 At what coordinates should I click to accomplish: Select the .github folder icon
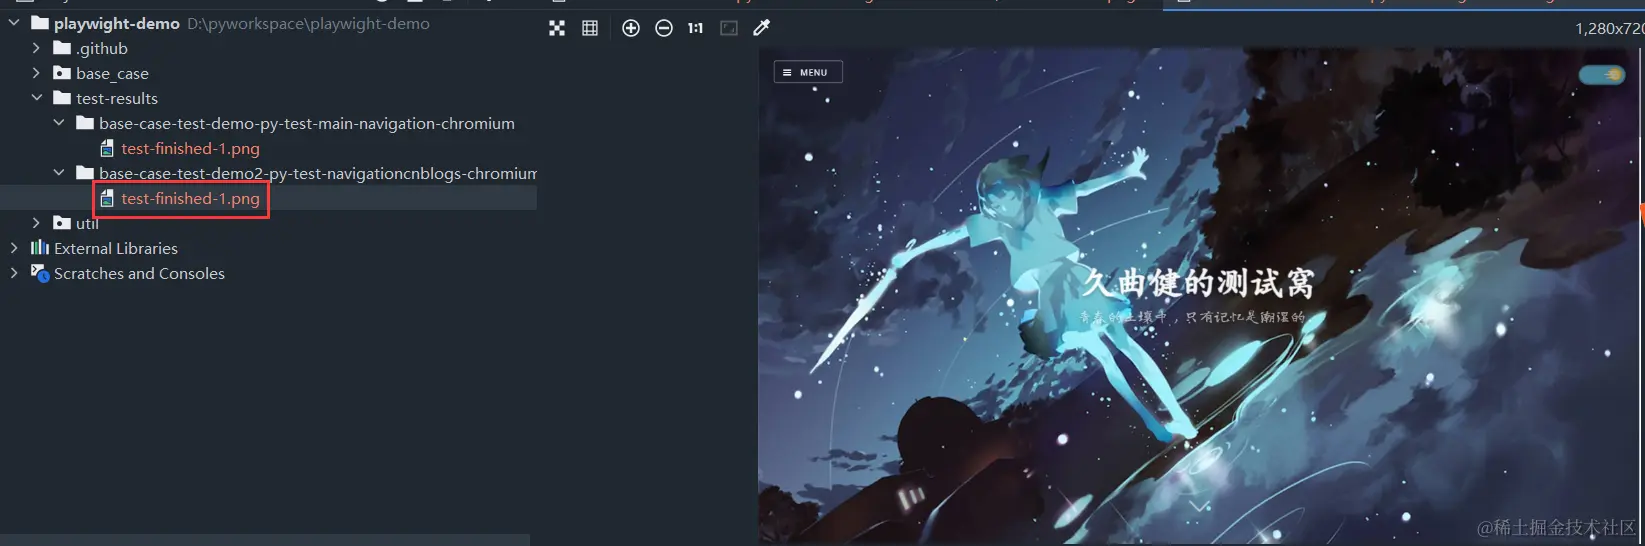62,48
